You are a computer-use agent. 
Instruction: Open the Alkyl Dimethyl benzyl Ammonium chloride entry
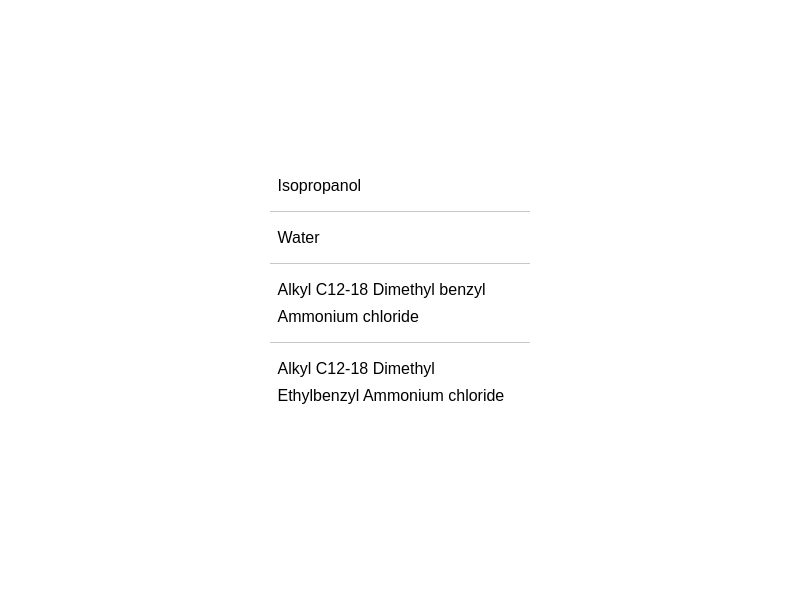click(400, 303)
